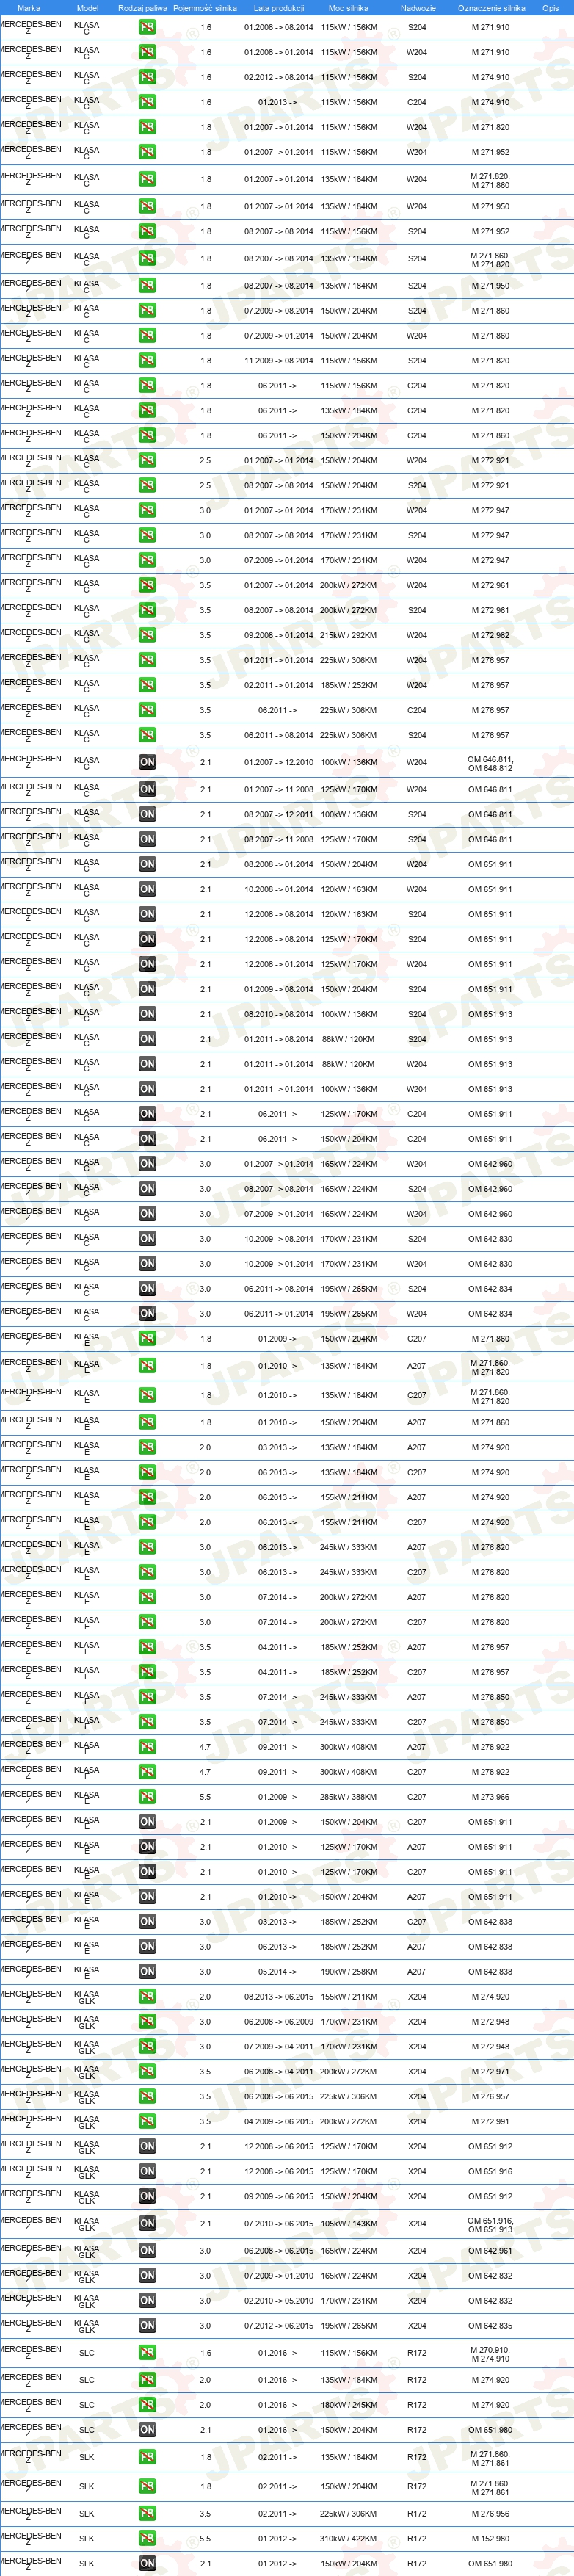Click power value 105kW / 143KM
This screenshot has width=574, height=2576.
point(348,2224)
